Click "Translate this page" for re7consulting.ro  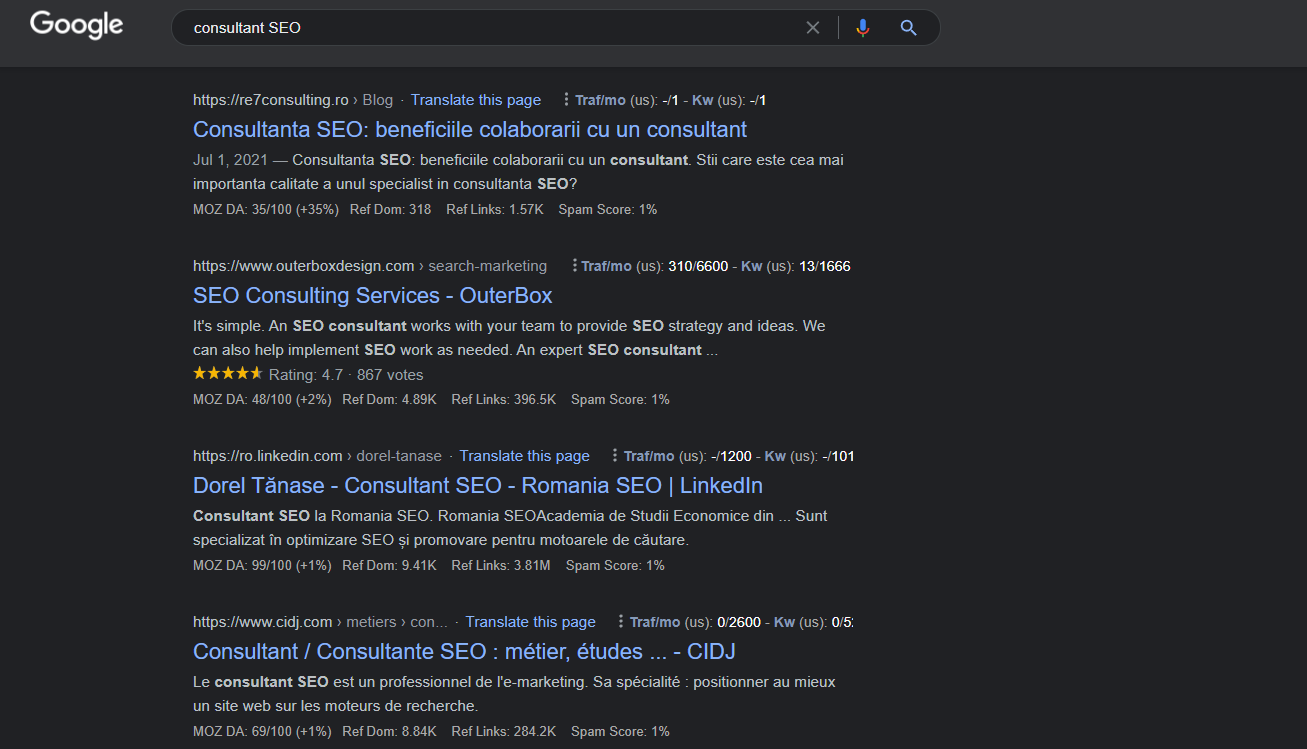pos(476,100)
